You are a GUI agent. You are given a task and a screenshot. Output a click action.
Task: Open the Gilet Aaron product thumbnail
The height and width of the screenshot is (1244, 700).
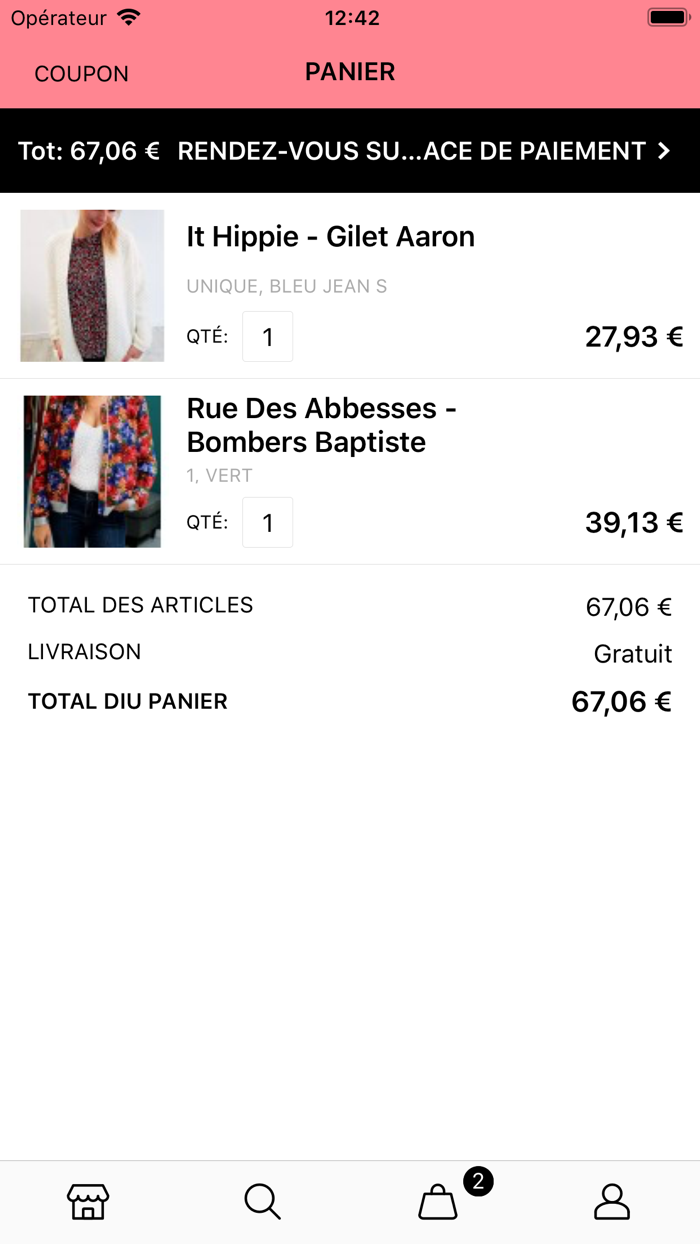92,286
